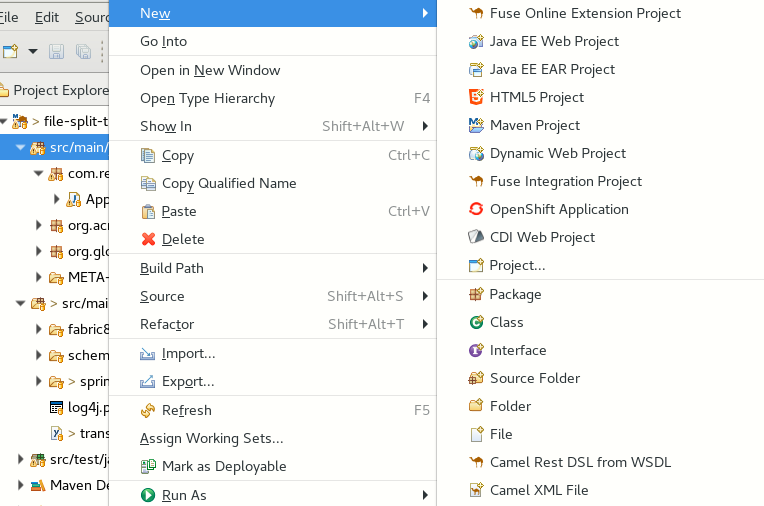Select the trans XML file
Image resolution: width=764 pixels, height=506 pixels.
[80, 433]
